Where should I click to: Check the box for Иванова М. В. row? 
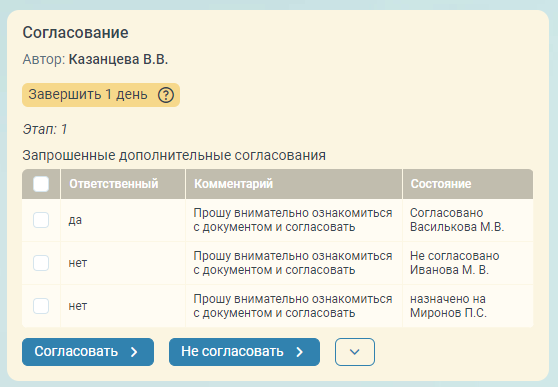(x=41, y=263)
